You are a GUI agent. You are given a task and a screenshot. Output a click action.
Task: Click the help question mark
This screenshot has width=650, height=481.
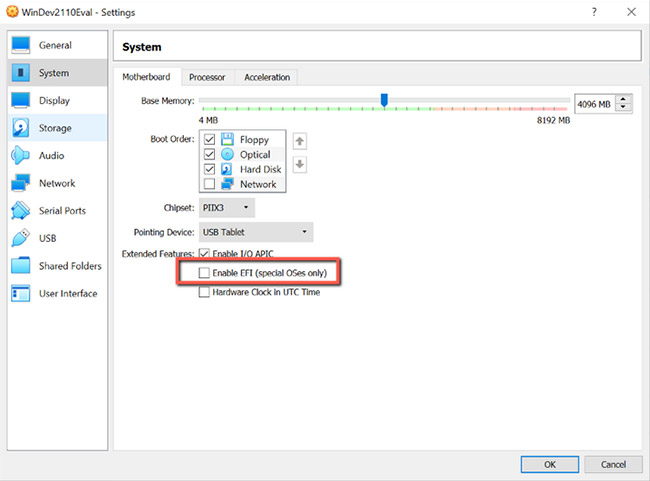(594, 12)
